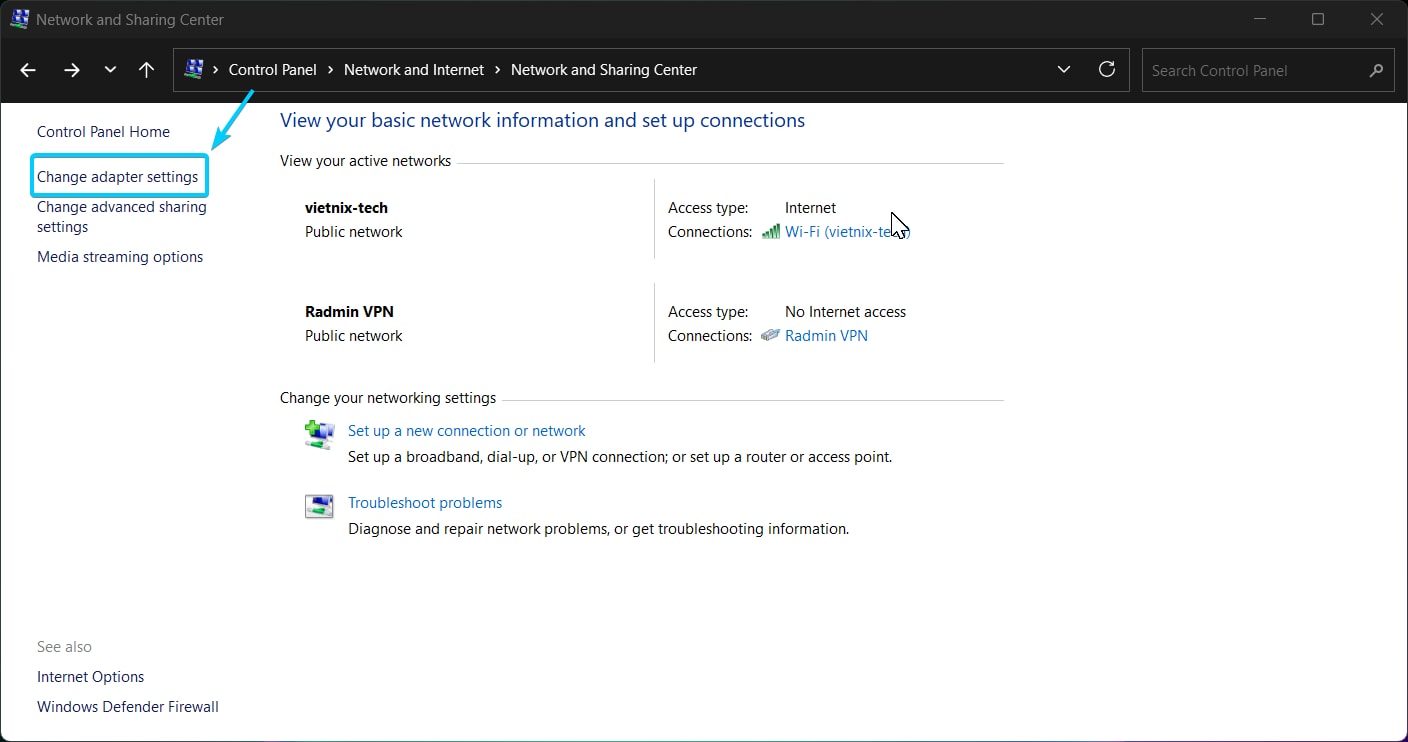1408x742 pixels.
Task: Open Change adapter settings
Action: click(118, 177)
